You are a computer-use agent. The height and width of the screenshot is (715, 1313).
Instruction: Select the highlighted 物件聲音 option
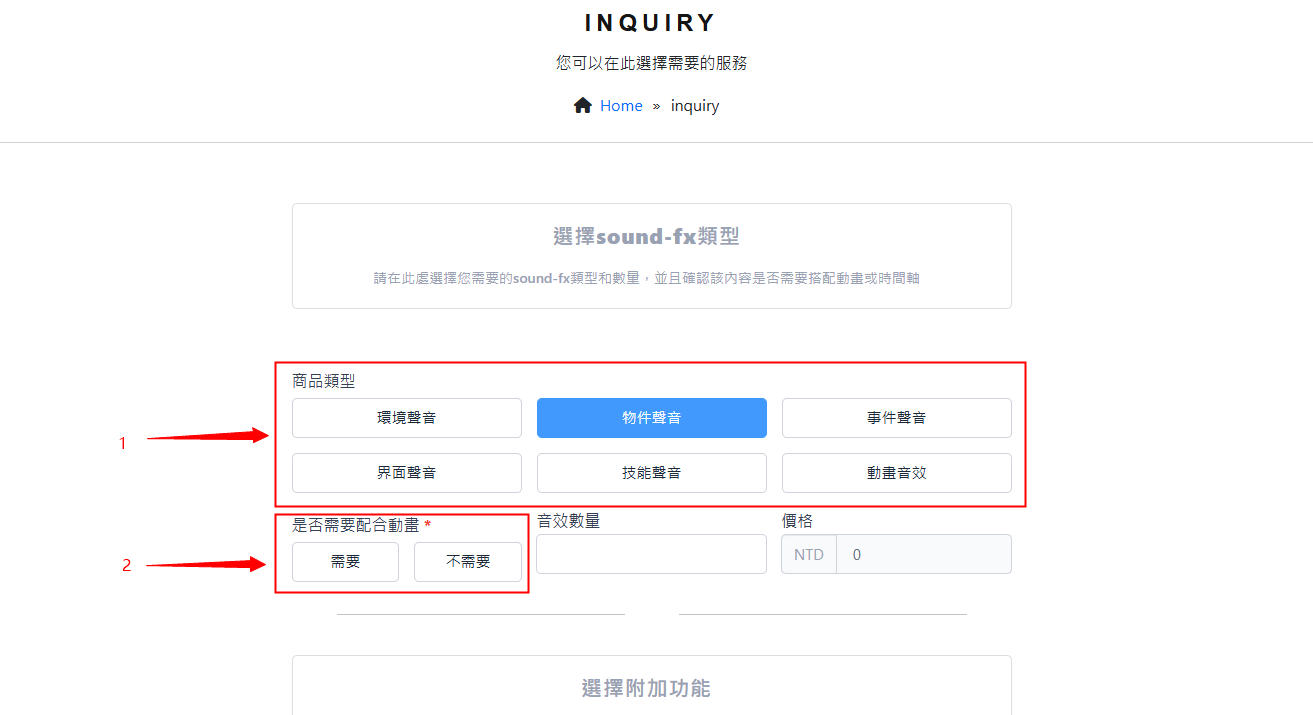(651, 418)
